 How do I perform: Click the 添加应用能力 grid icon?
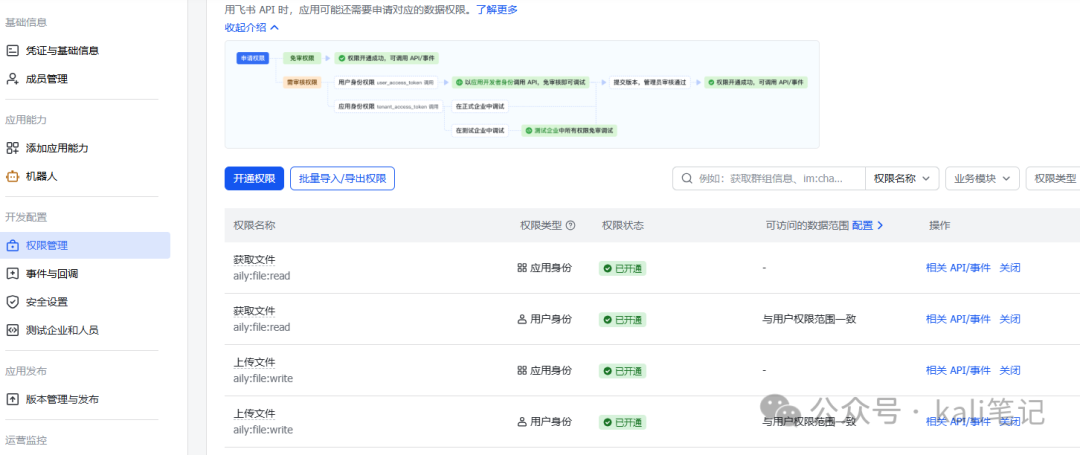[12, 148]
